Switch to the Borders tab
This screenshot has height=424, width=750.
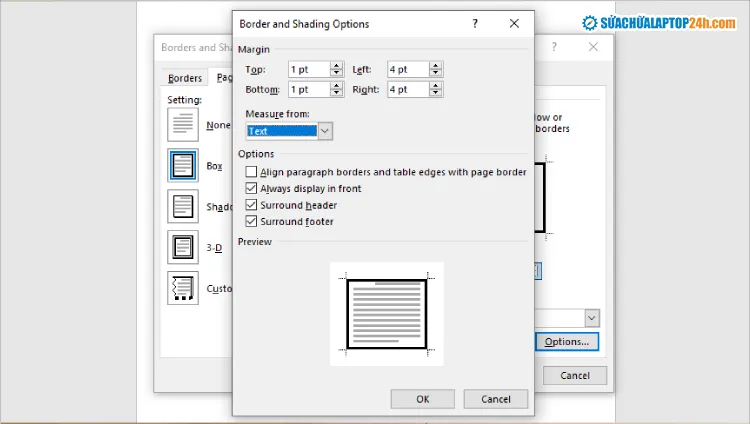tap(185, 78)
